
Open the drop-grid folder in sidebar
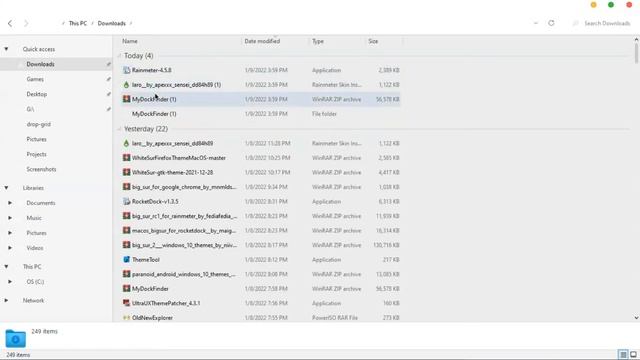point(39,124)
